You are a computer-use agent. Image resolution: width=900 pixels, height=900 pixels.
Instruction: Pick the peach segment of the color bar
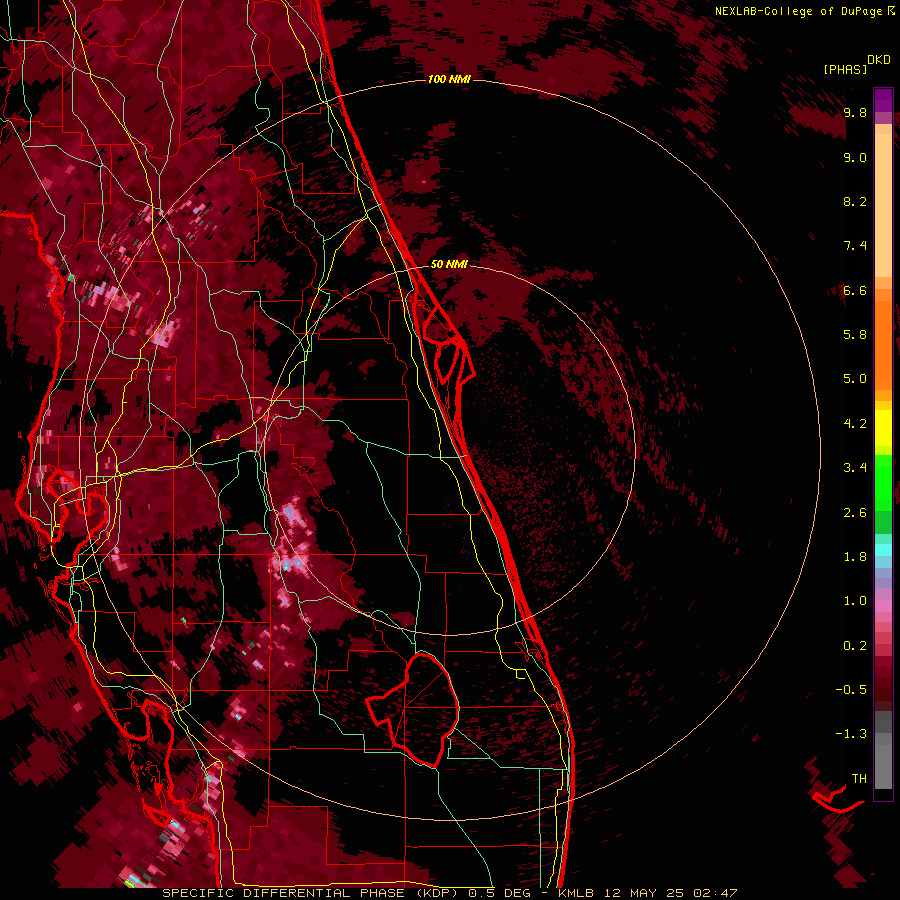(883, 207)
